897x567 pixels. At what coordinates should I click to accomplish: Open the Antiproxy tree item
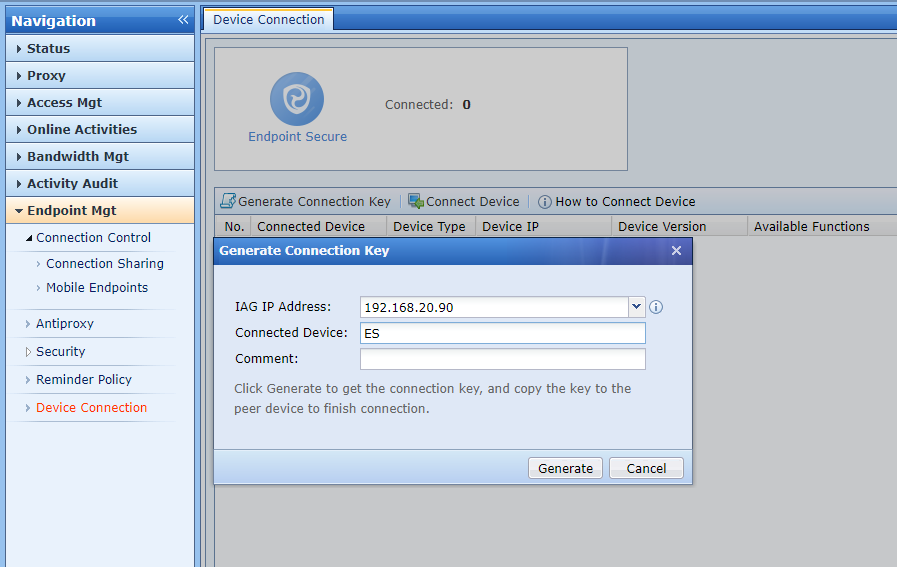(65, 324)
